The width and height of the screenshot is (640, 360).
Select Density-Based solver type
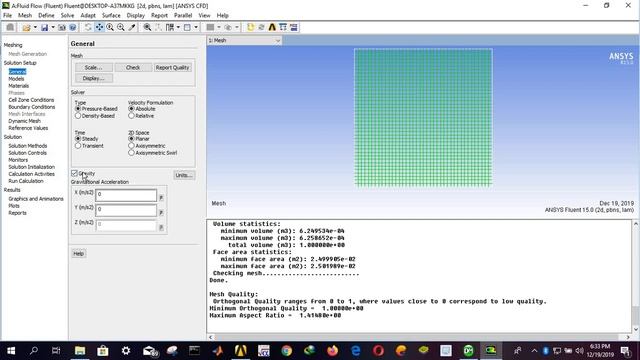click(78, 116)
